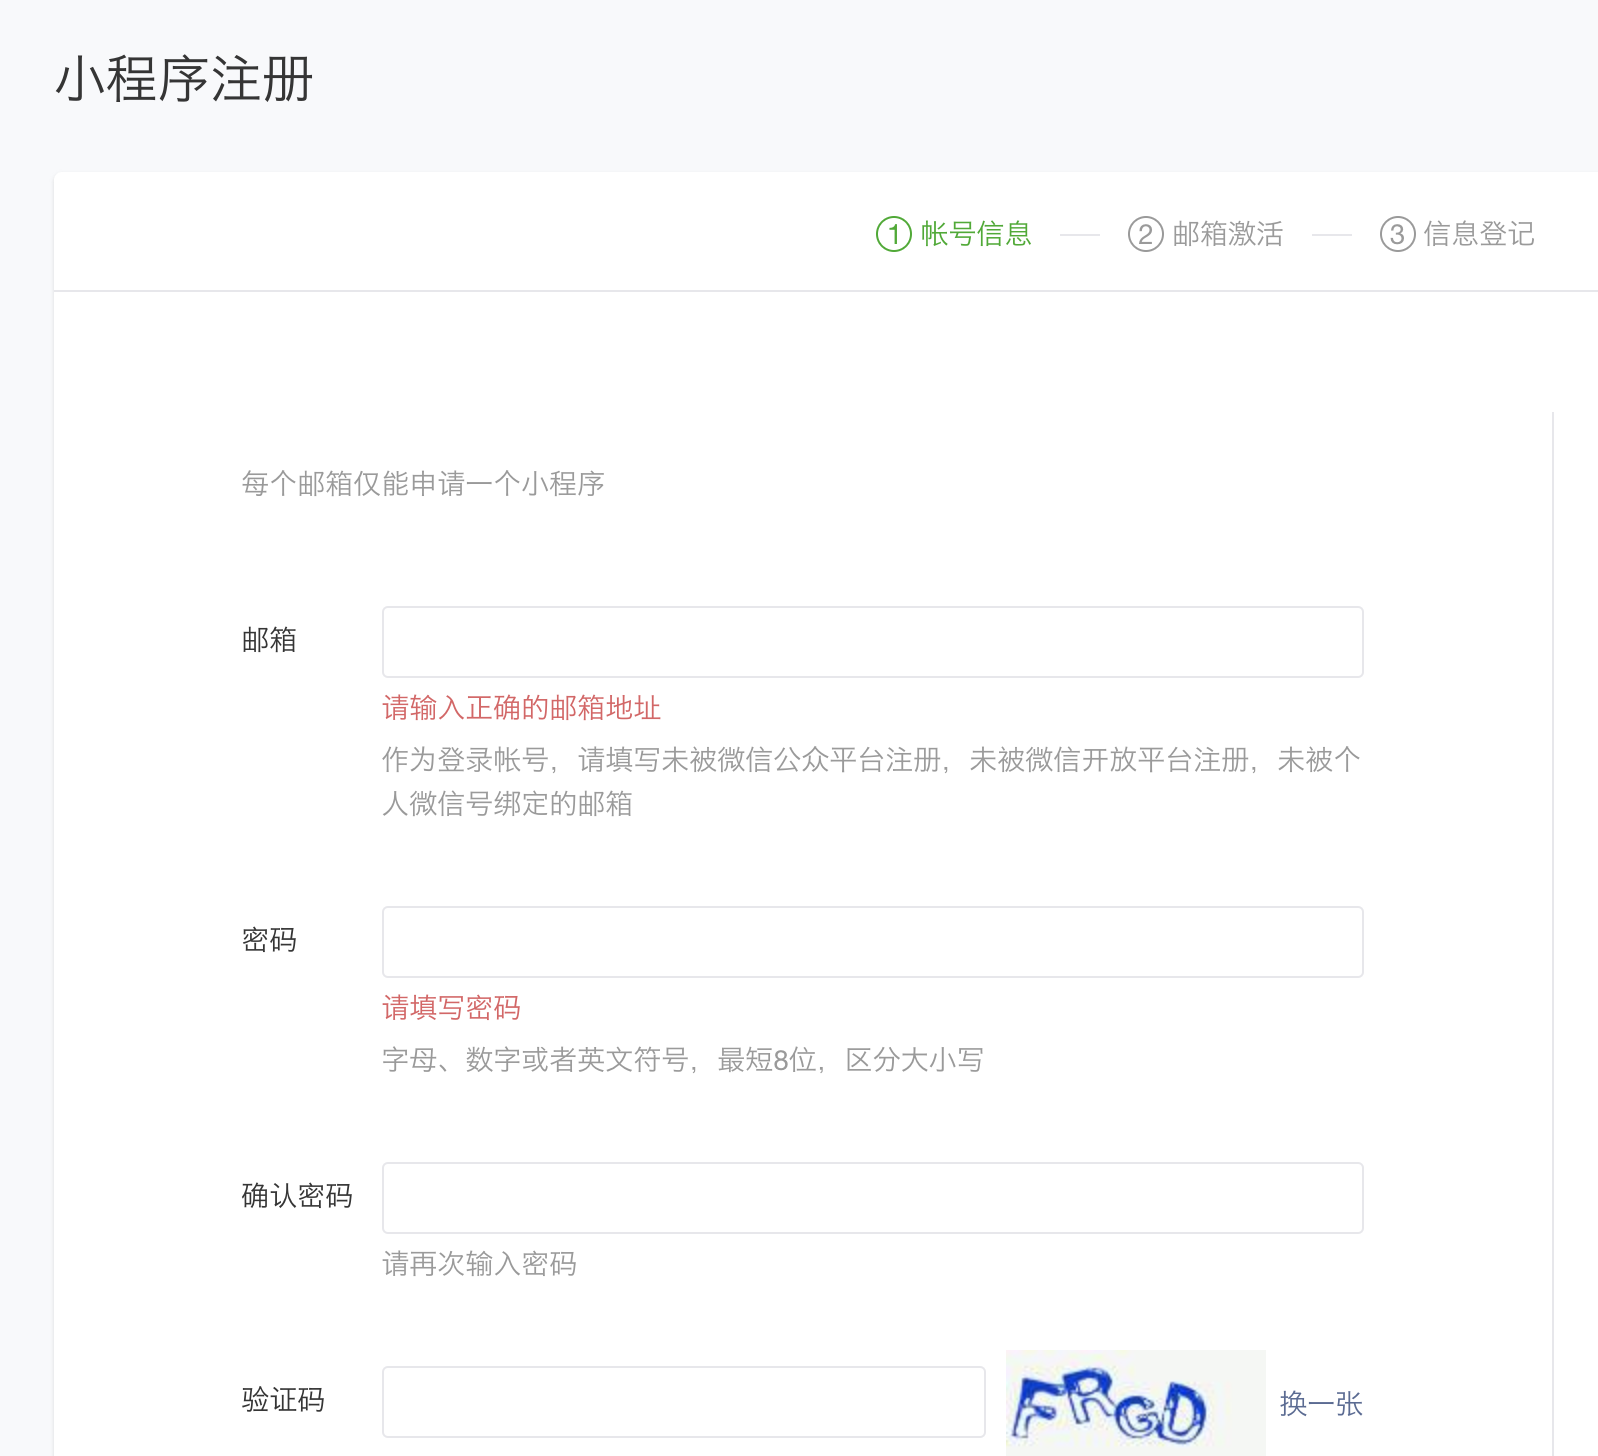Image resolution: width=1598 pixels, height=1456 pixels.
Task: Click the 邮箱 email input field
Action: [872, 642]
